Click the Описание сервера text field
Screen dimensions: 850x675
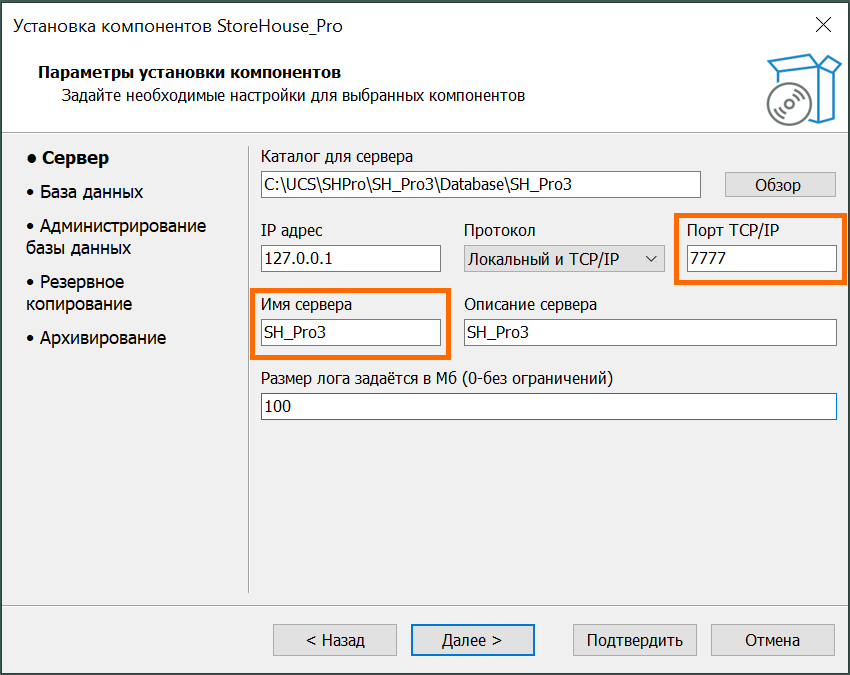point(650,333)
